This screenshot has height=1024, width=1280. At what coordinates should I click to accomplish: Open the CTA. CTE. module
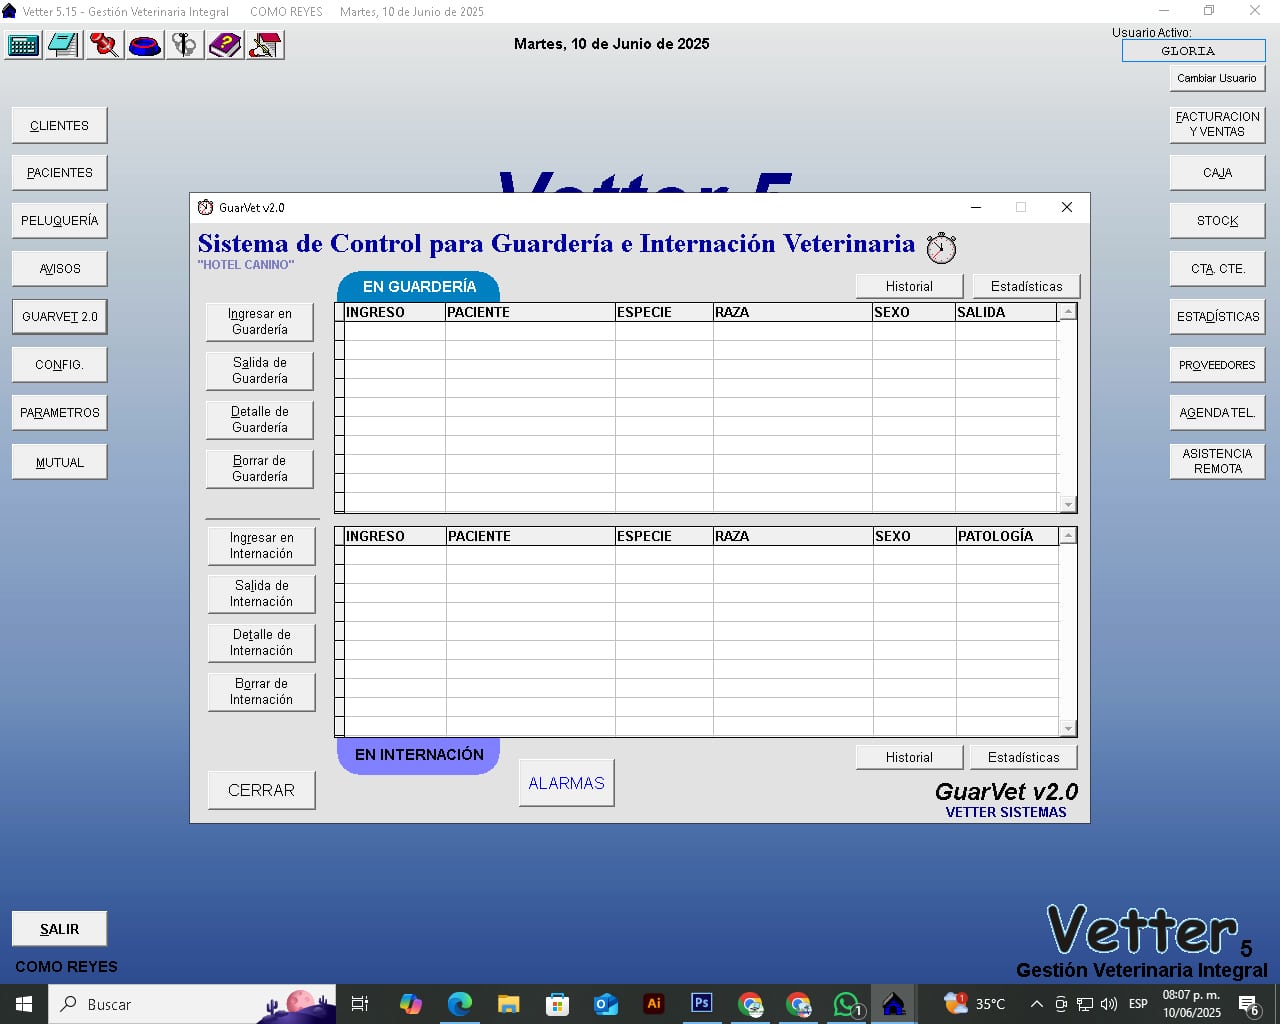coord(1217,269)
